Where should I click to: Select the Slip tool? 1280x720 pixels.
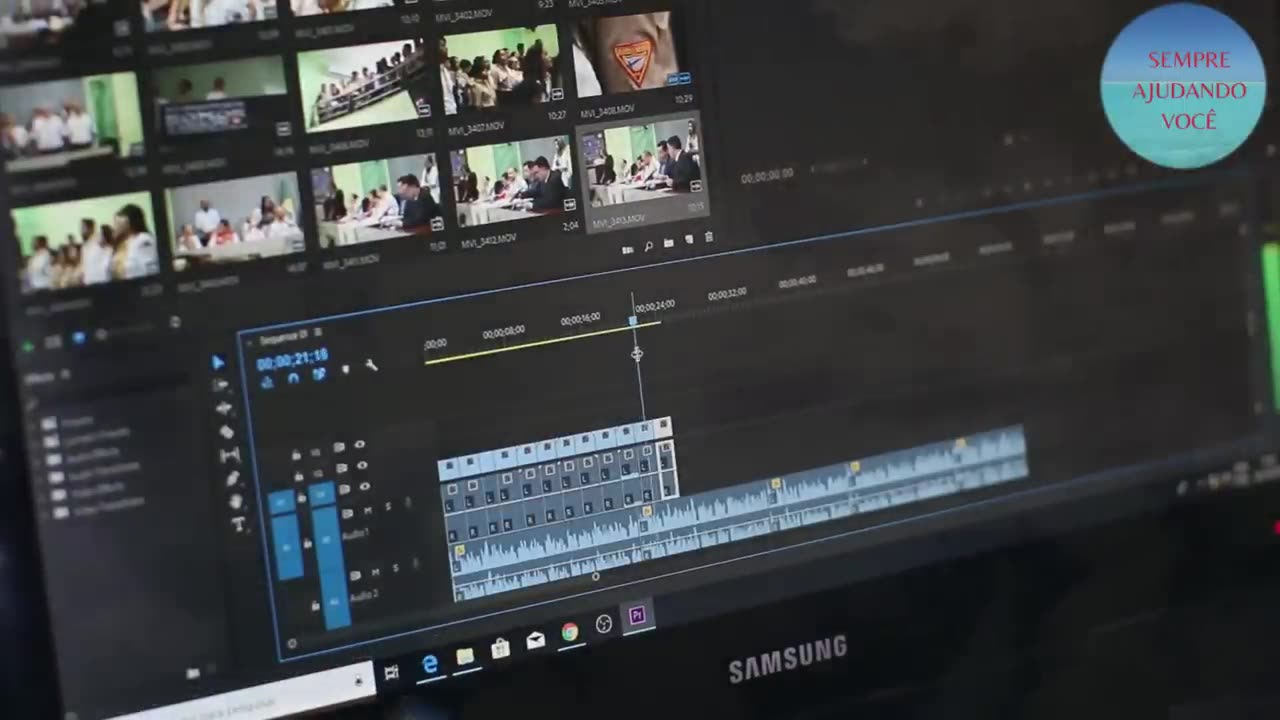pyautogui.click(x=230, y=455)
